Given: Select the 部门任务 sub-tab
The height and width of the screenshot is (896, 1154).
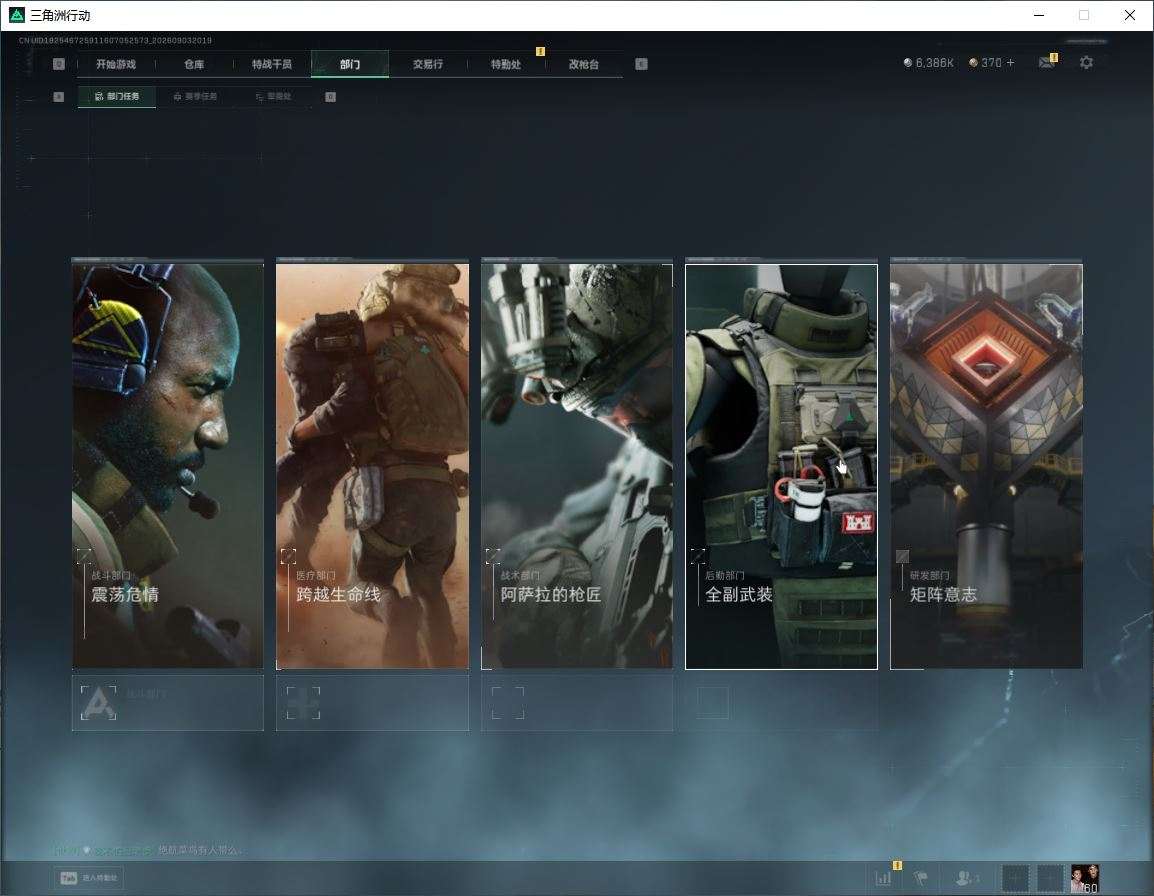Looking at the screenshot, I should (117, 96).
